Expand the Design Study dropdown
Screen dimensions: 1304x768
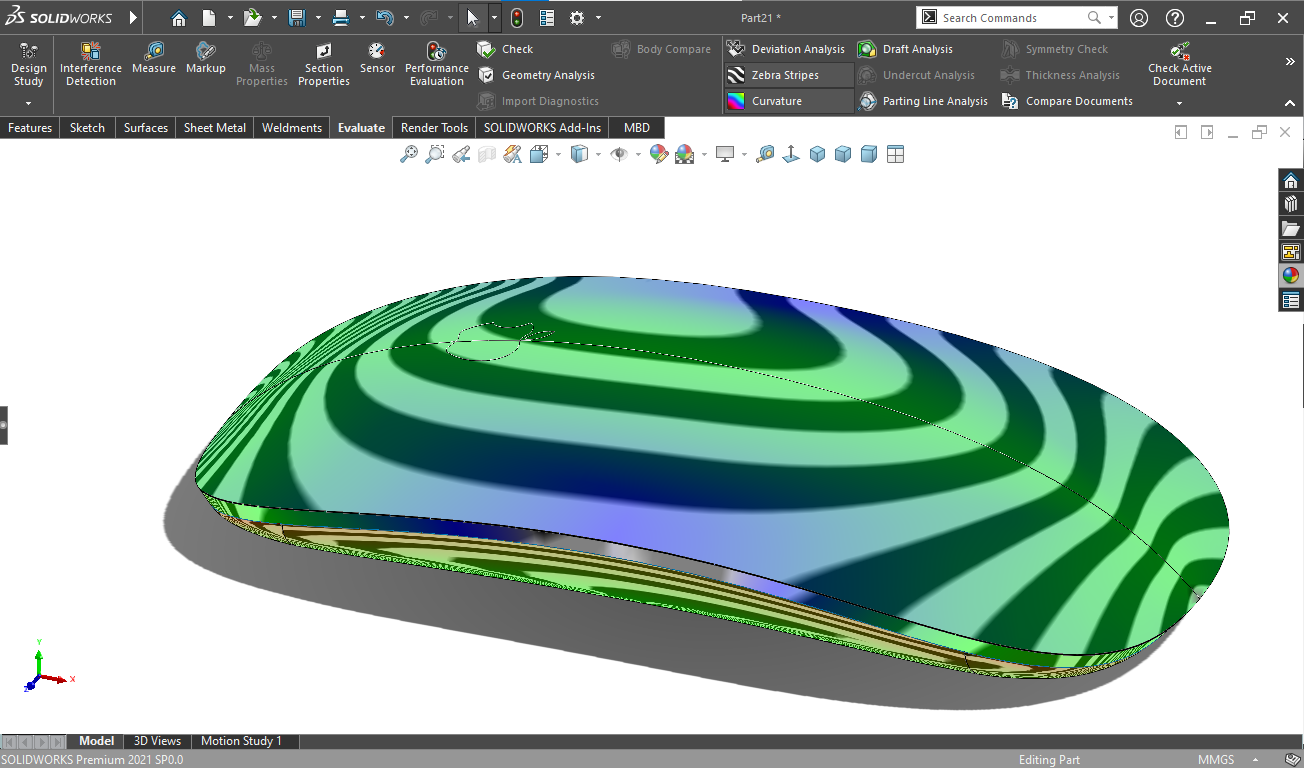28,103
